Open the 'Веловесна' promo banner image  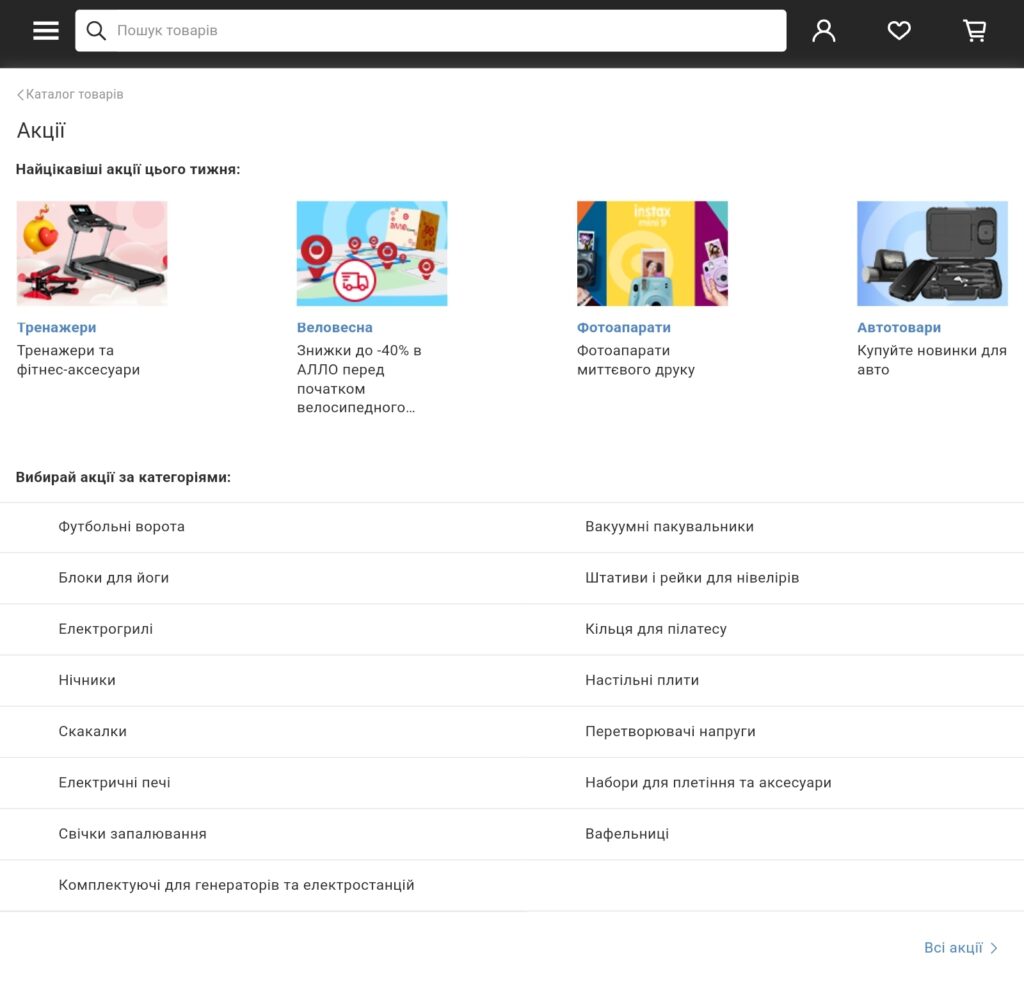pyautogui.click(x=372, y=253)
